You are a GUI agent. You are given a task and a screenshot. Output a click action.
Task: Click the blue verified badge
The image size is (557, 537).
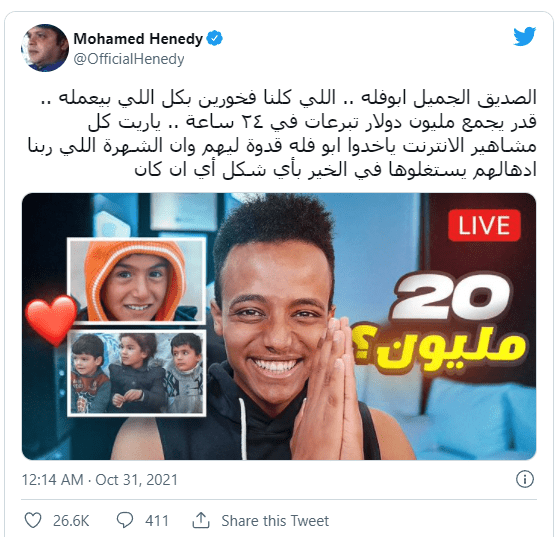point(215,38)
